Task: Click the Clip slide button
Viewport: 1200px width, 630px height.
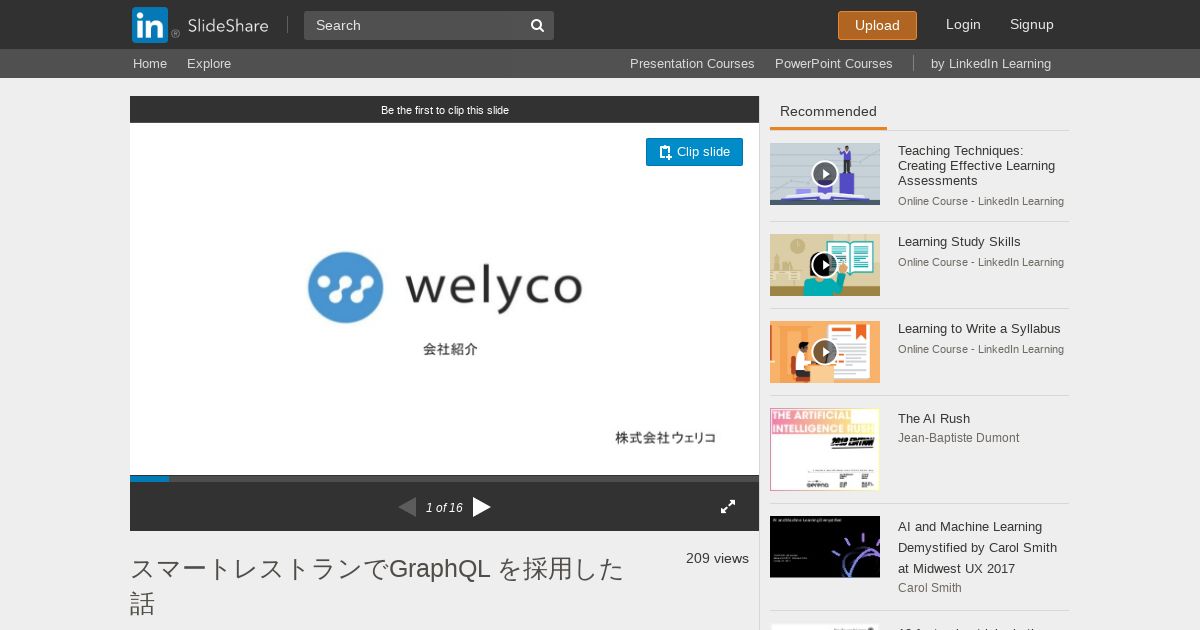Action: click(x=694, y=152)
